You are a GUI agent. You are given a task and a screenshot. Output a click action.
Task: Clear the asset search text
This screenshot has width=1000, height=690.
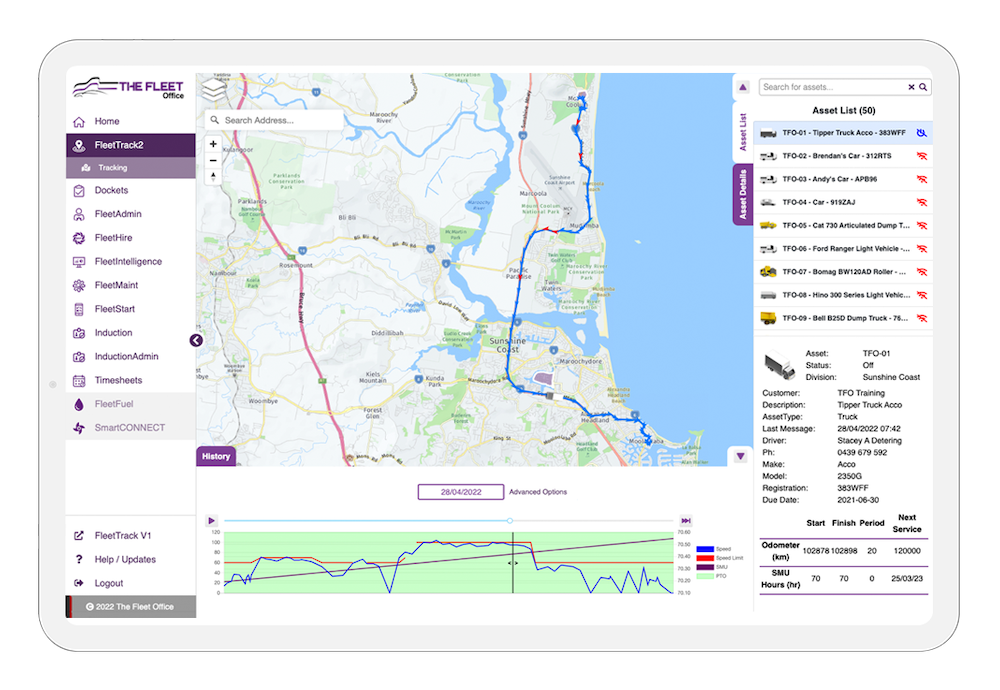pos(911,87)
